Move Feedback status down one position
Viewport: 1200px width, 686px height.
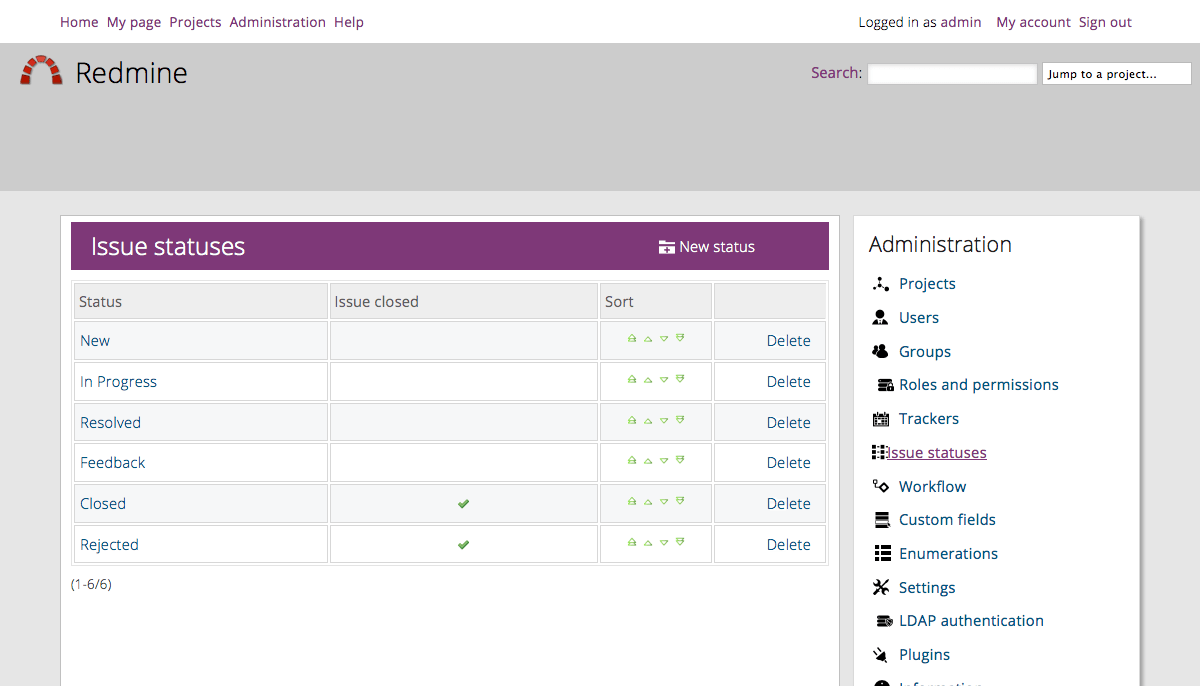(664, 461)
